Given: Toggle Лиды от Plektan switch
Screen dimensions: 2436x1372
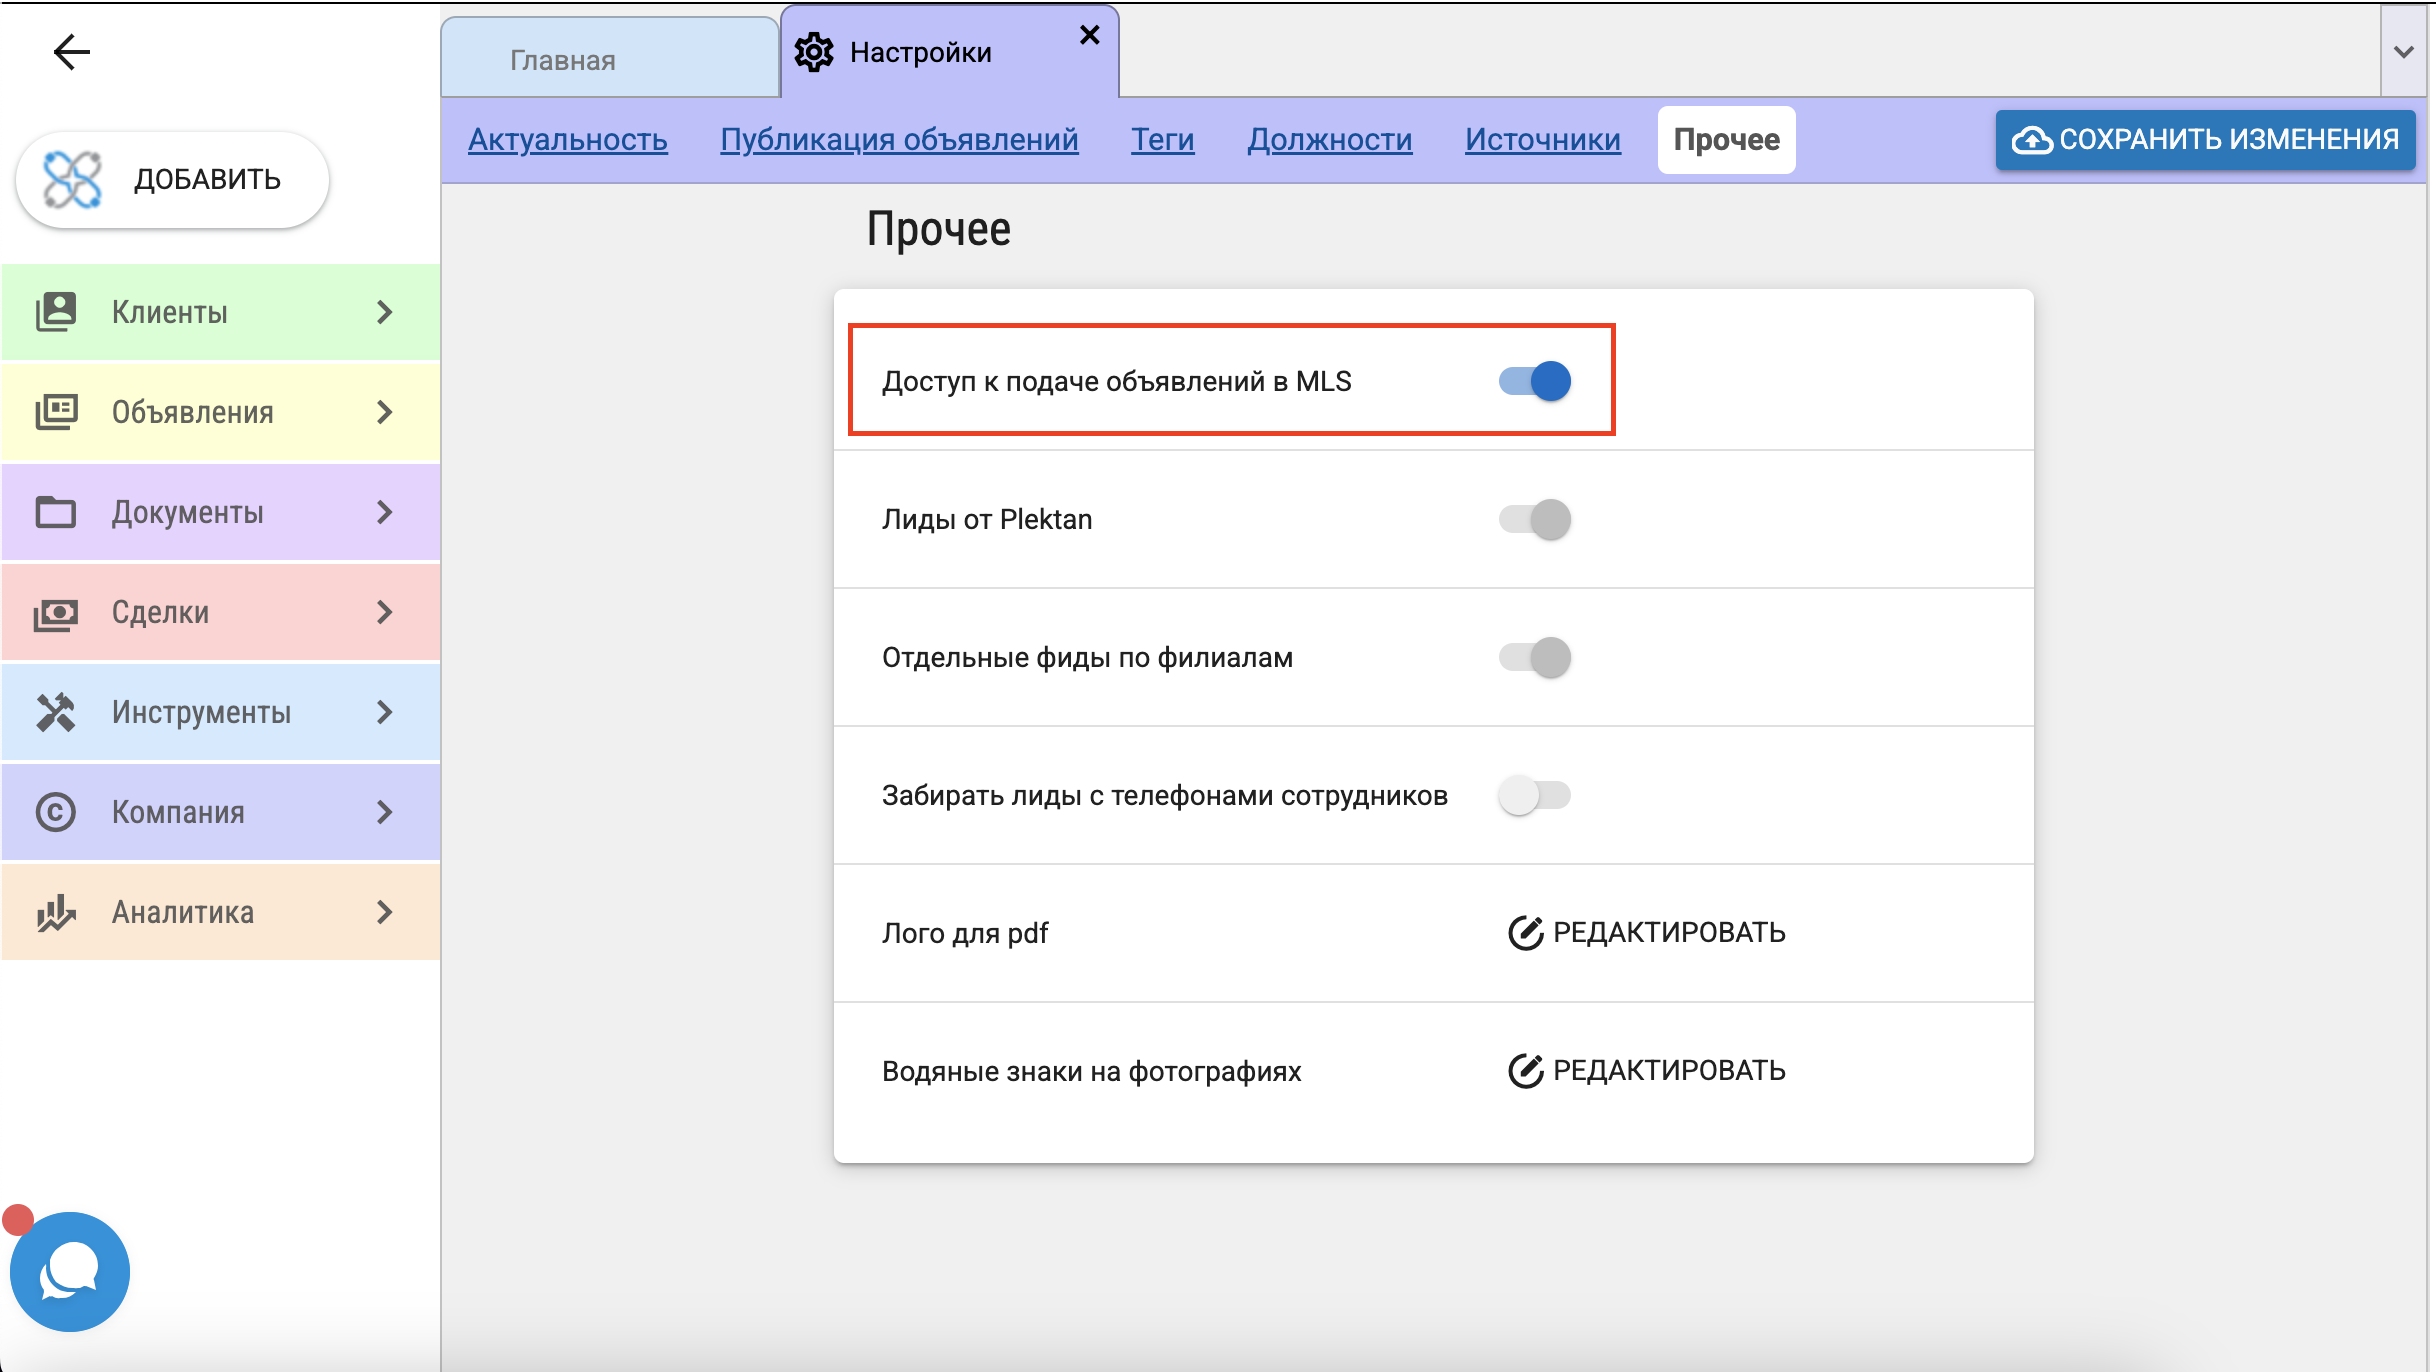Looking at the screenshot, I should [1535, 519].
